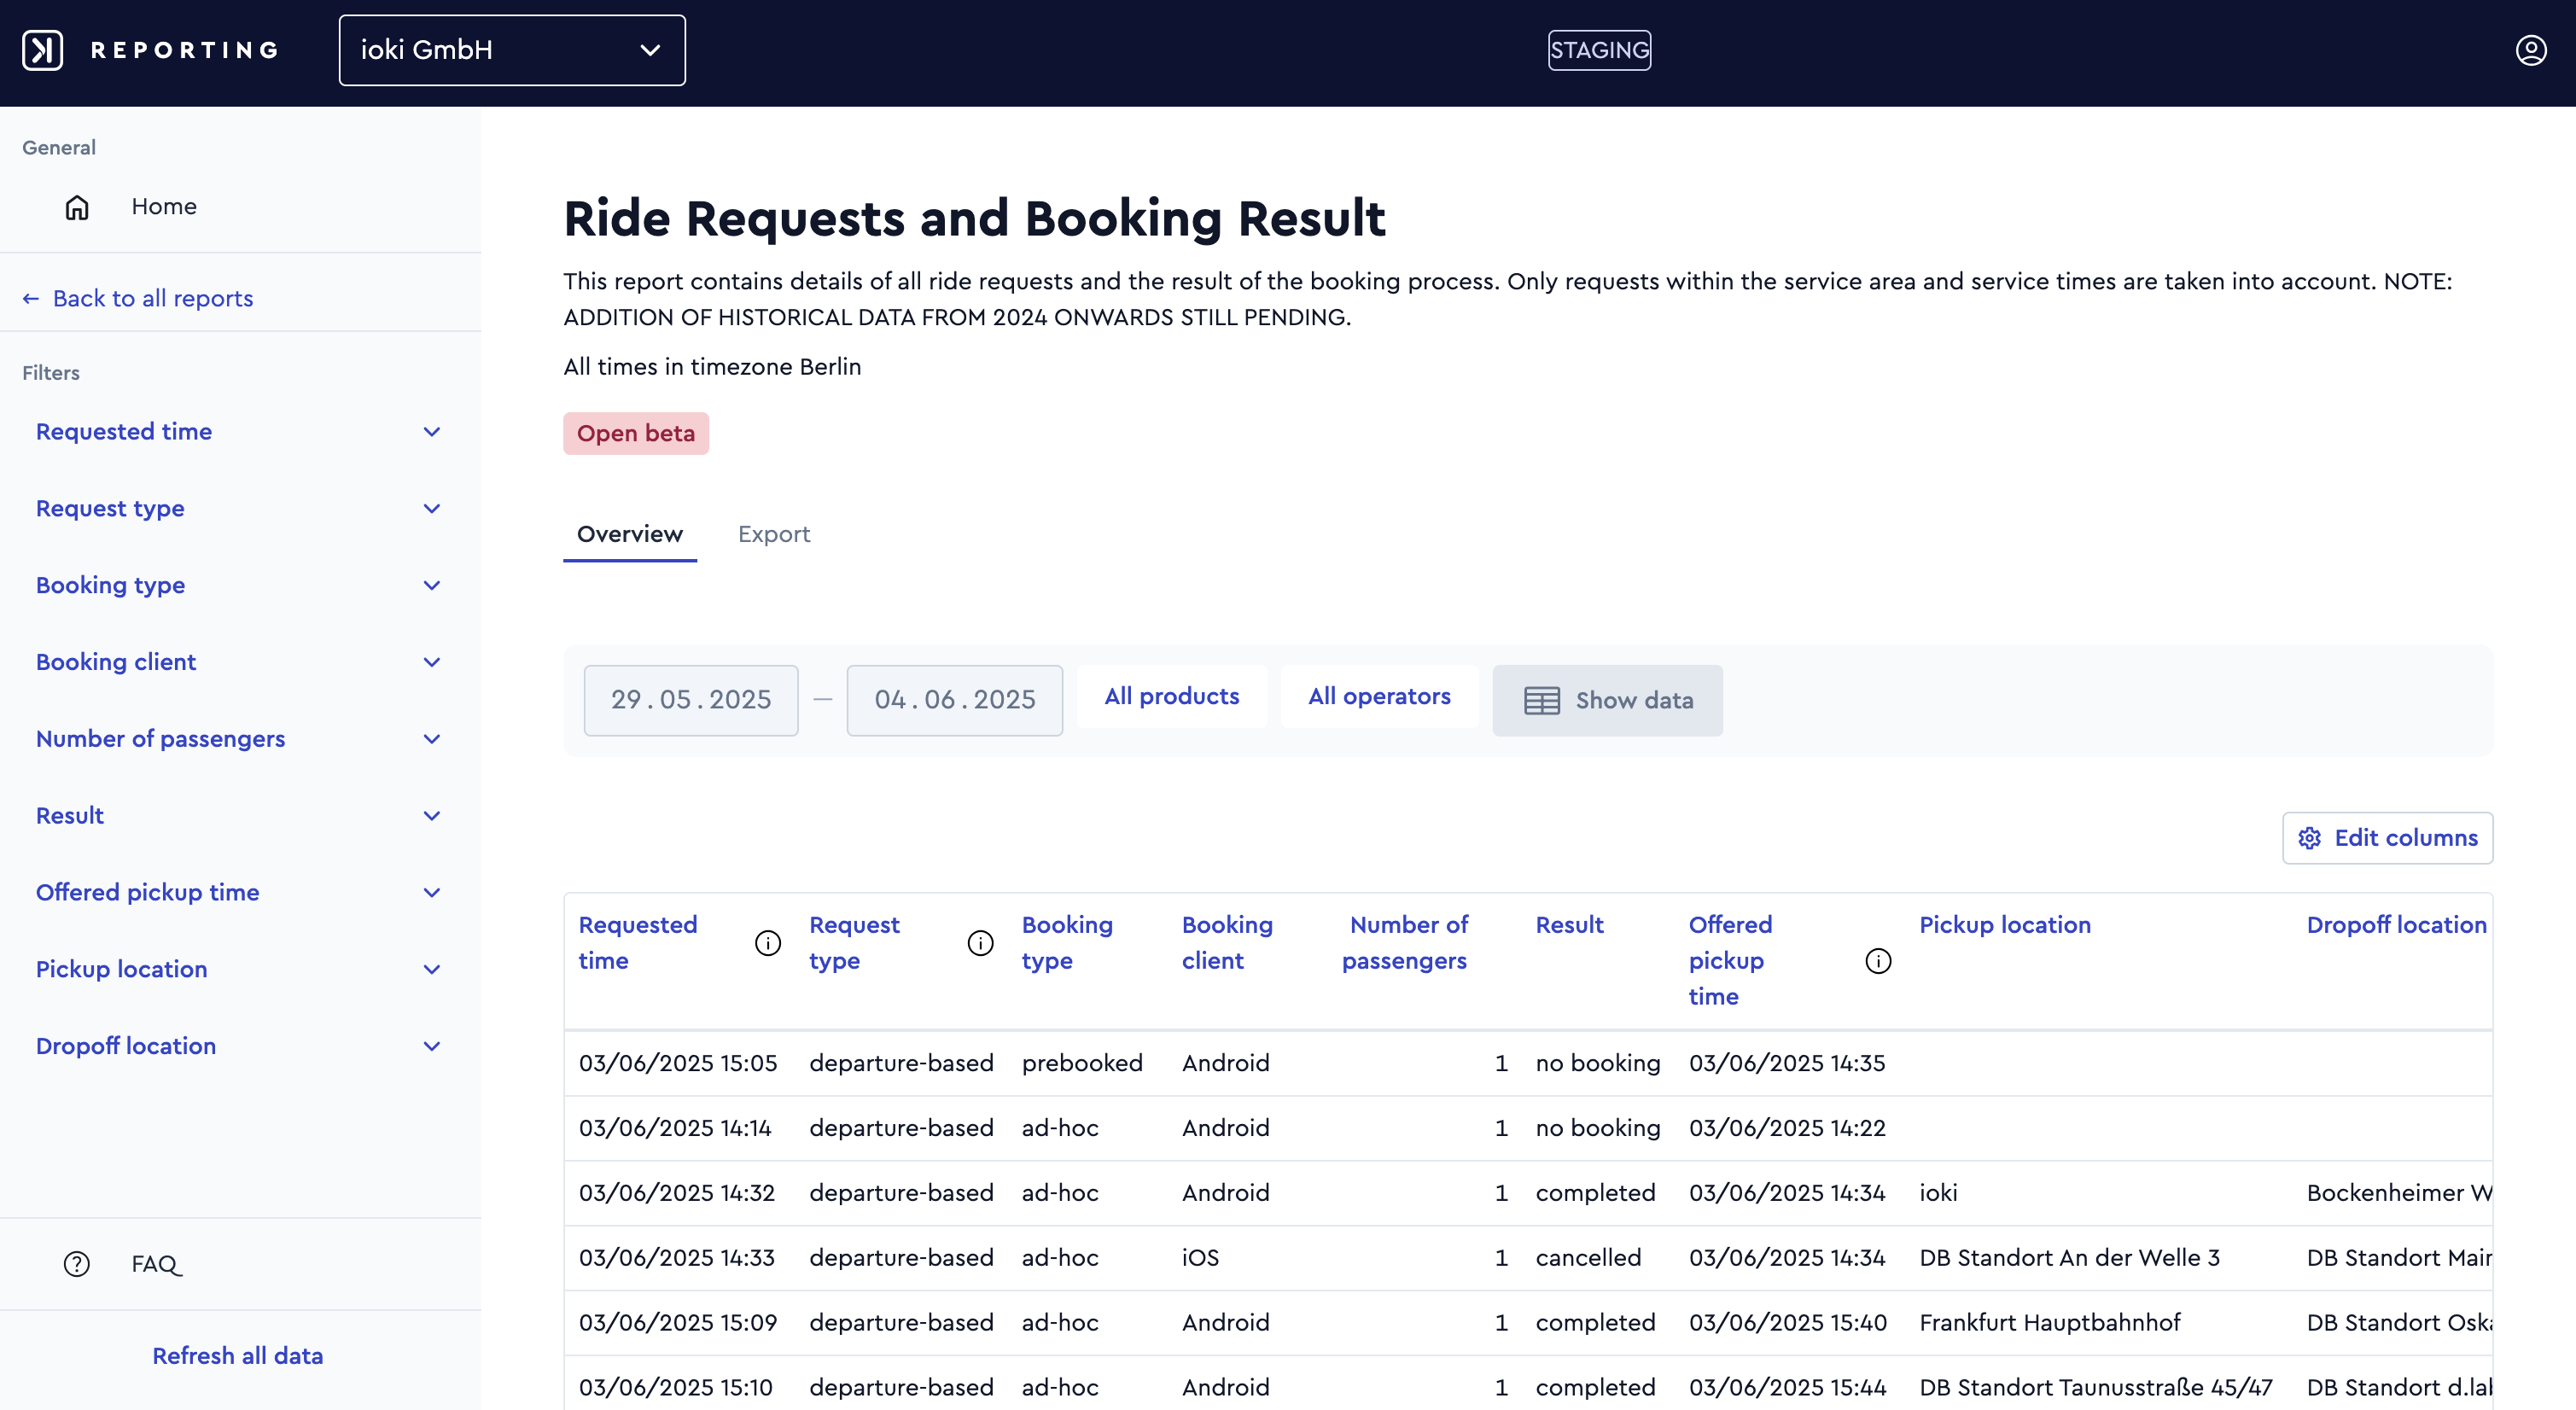Image resolution: width=2576 pixels, height=1410 pixels.
Task: Select the Overview tab
Action: [630, 535]
